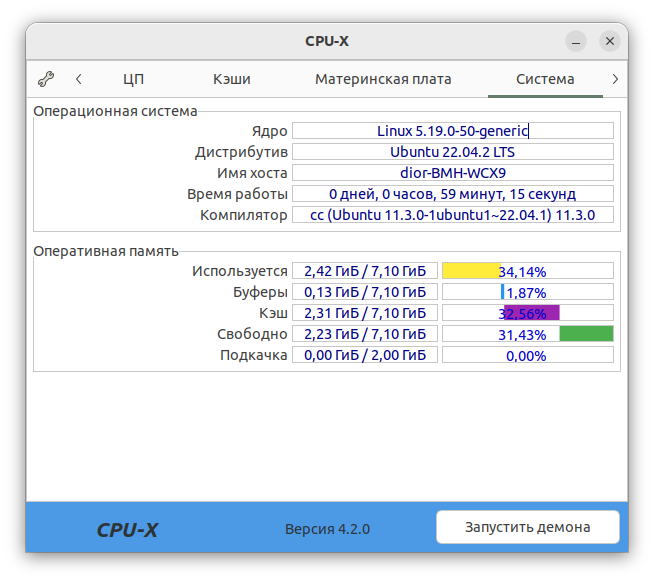Click the value 2,31 ГиБ / 7,10 ГиБ
The image size is (654, 581).
pyautogui.click(x=365, y=313)
